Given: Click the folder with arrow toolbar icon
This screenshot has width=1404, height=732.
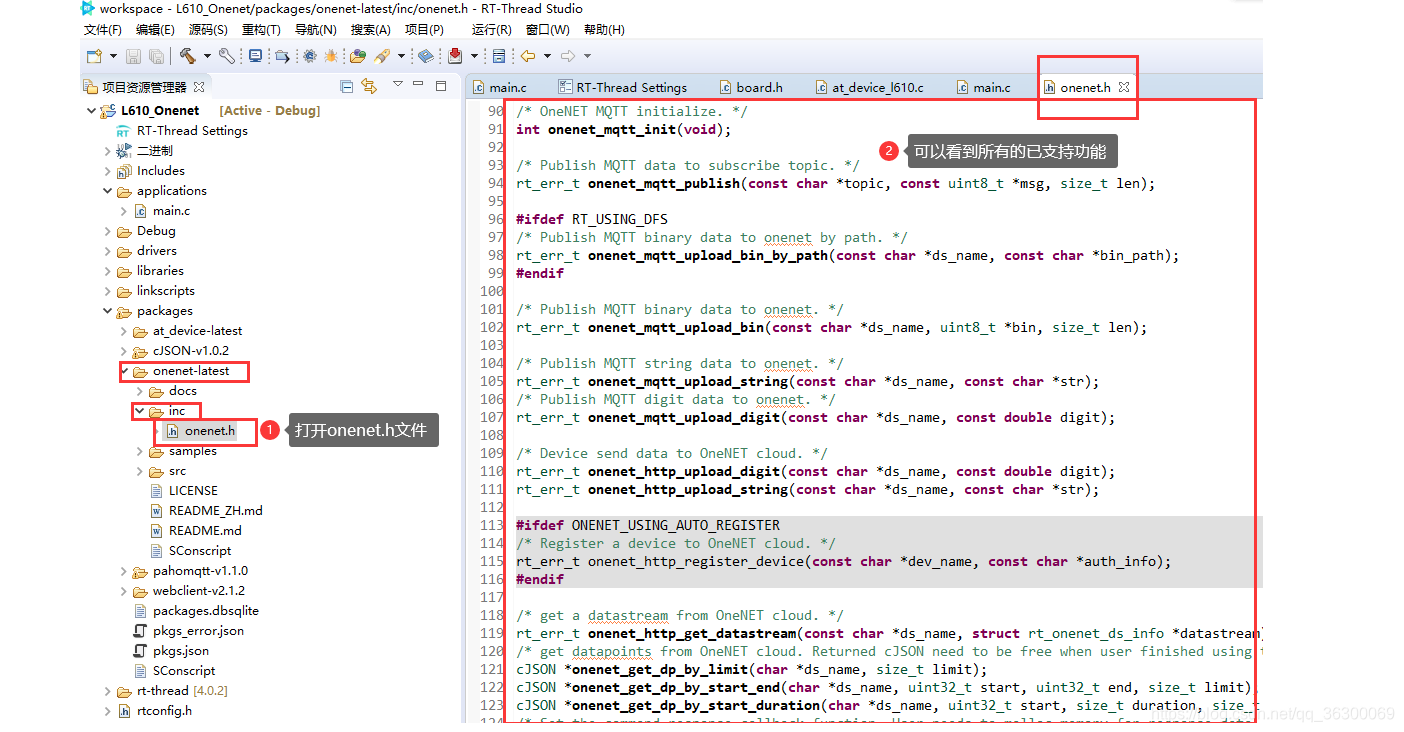Looking at the screenshot, I should tap(282, 56).
